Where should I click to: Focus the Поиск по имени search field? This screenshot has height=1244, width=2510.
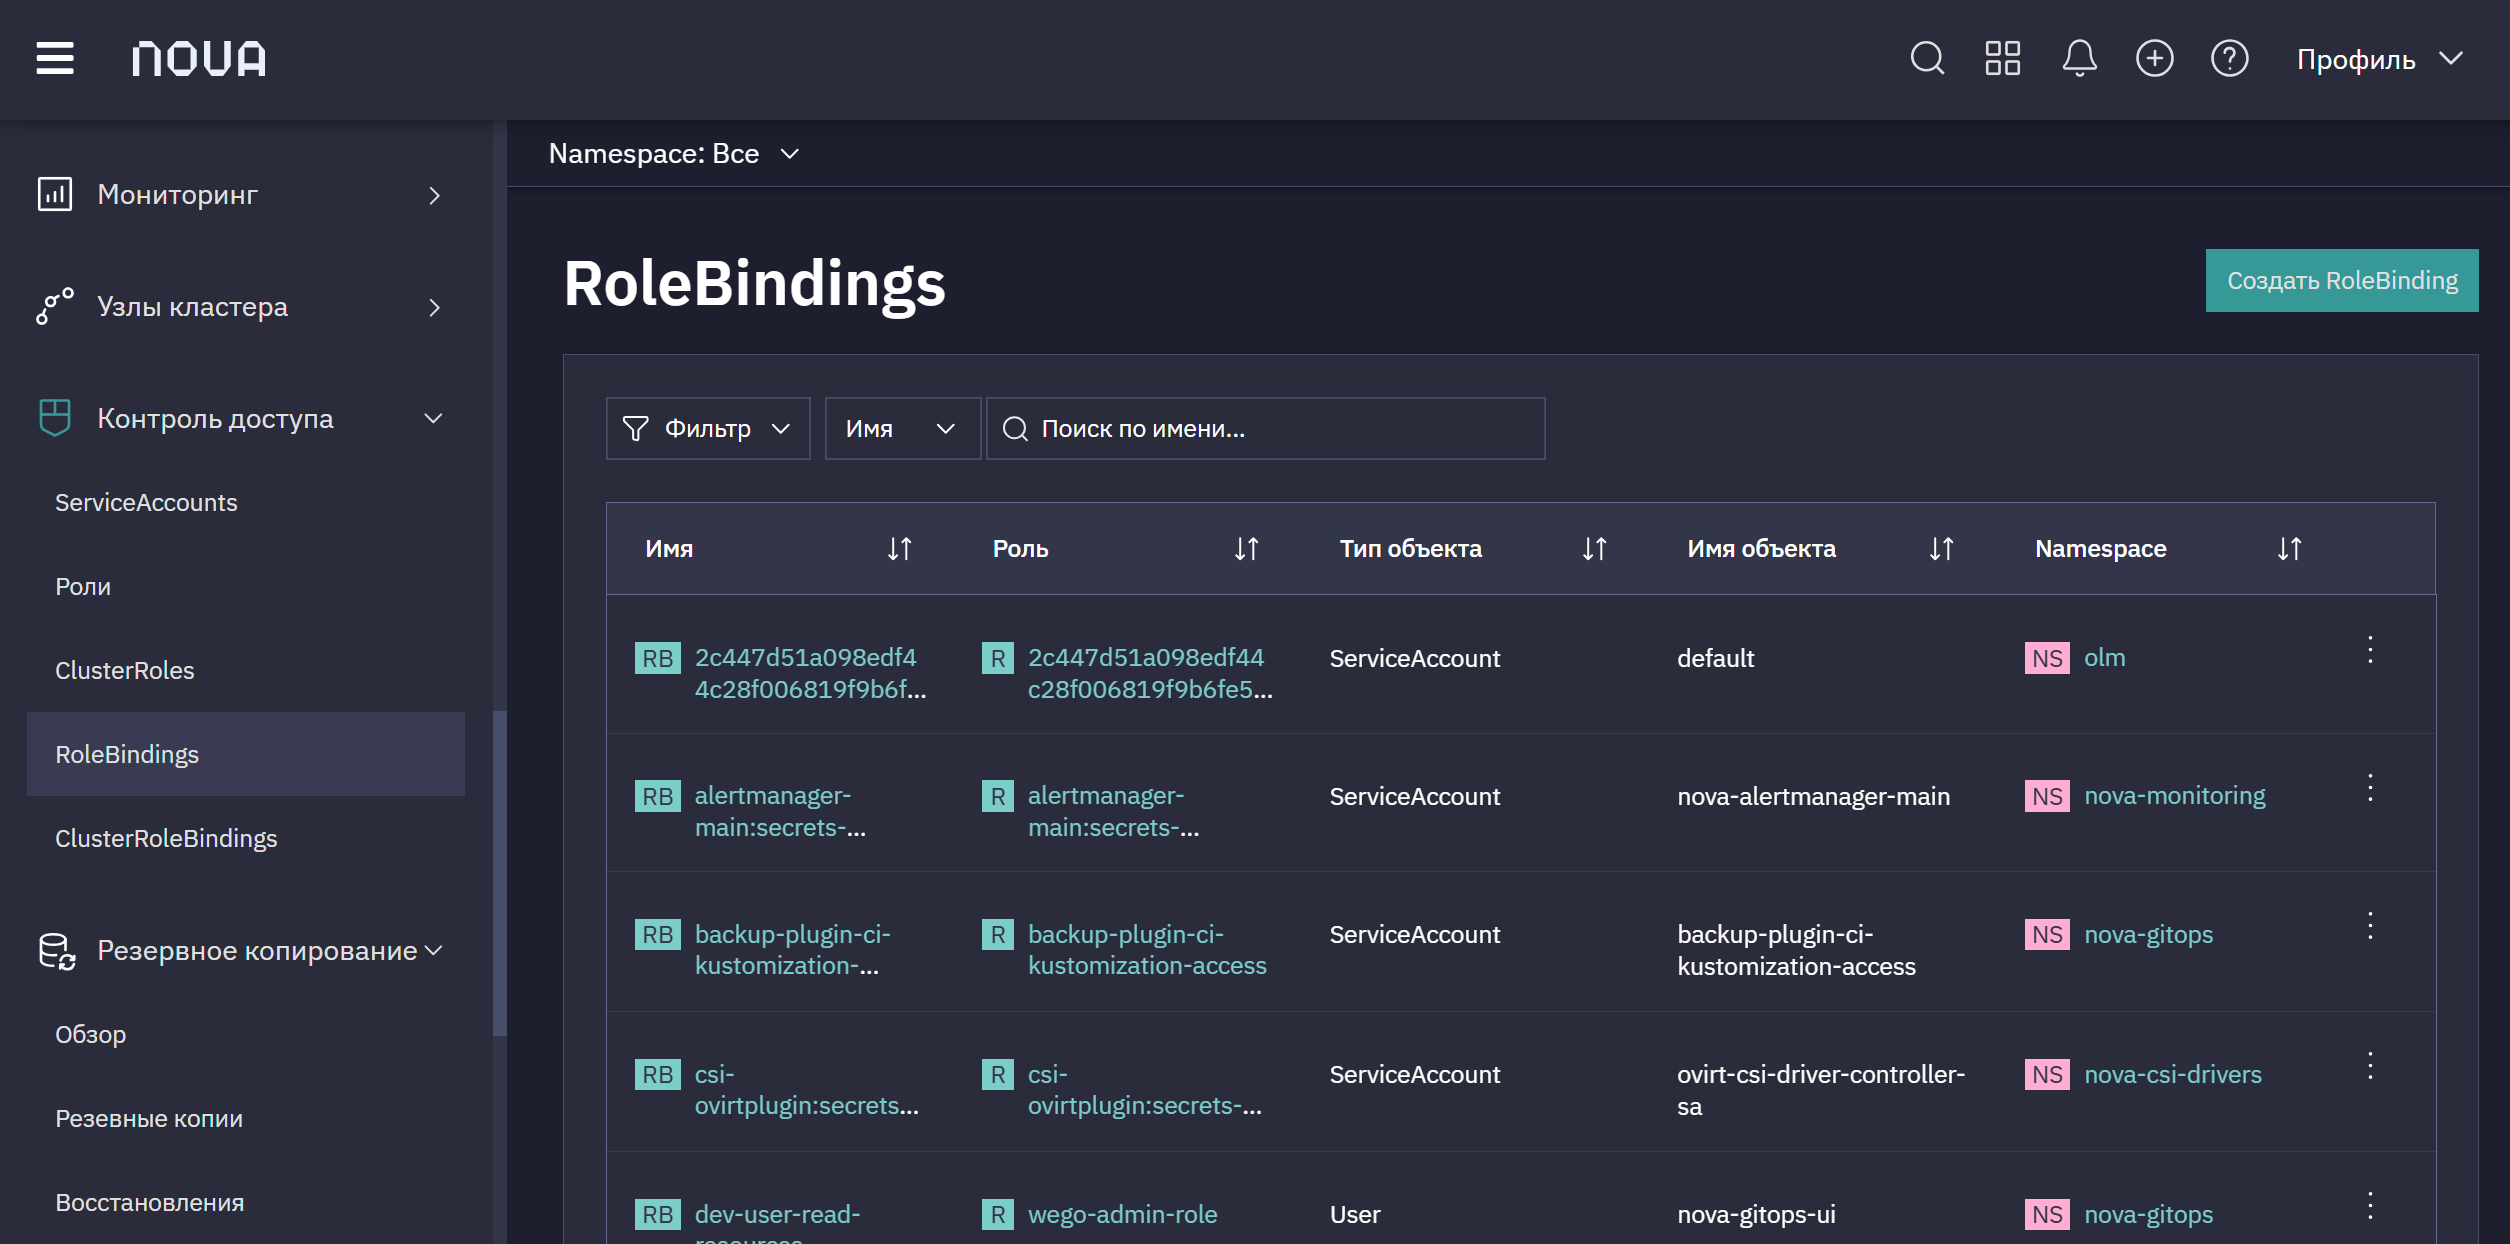point(1265,428)
